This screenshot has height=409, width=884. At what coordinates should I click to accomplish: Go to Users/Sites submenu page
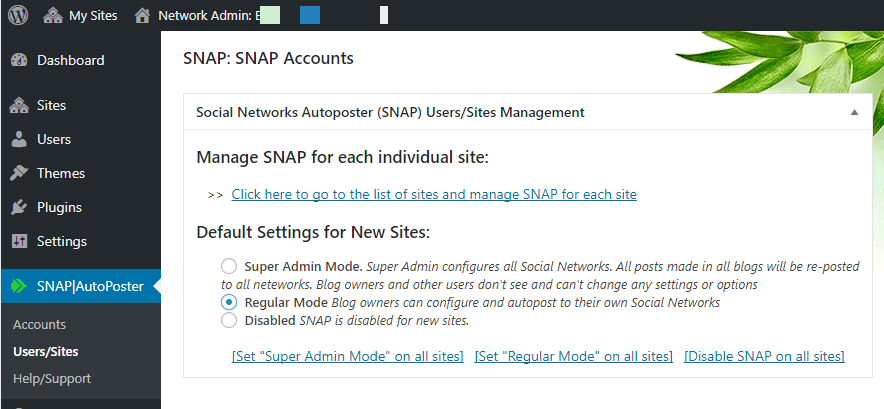point(46,351)
